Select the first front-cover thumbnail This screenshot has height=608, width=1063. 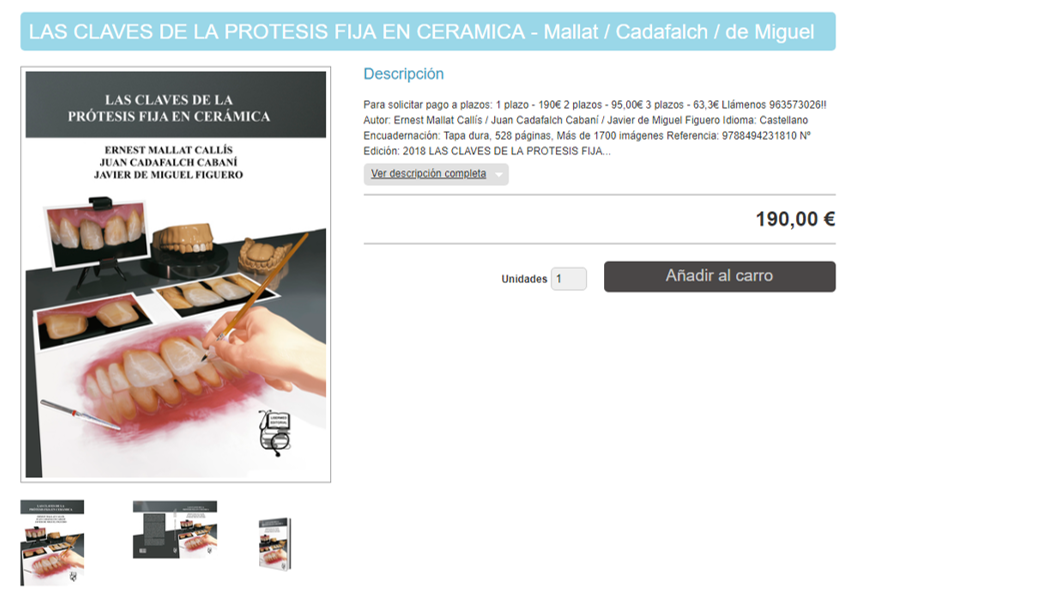(52, 542)
